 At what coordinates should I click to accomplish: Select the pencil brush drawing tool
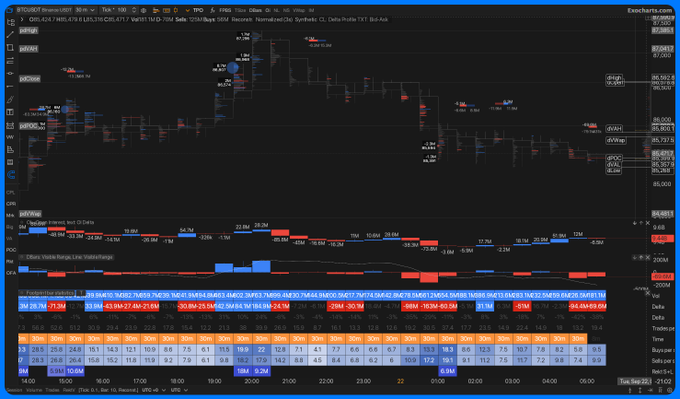pyautogui.click(x=10, y=100)
